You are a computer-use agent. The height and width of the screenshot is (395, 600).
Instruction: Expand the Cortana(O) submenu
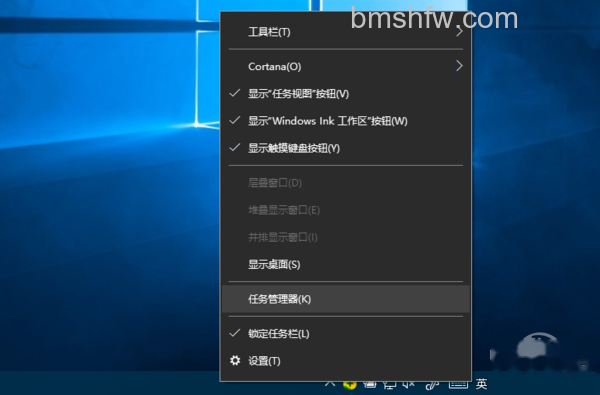pos(346,66)
